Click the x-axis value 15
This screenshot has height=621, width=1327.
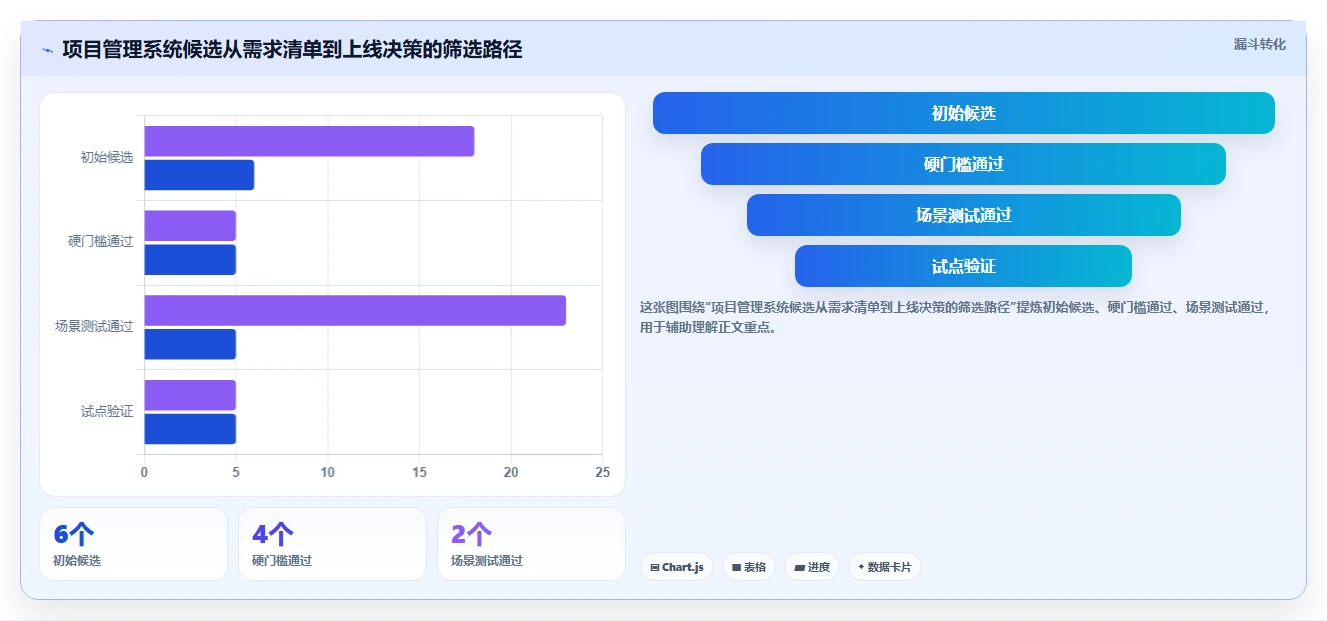(x=419, y=472)
